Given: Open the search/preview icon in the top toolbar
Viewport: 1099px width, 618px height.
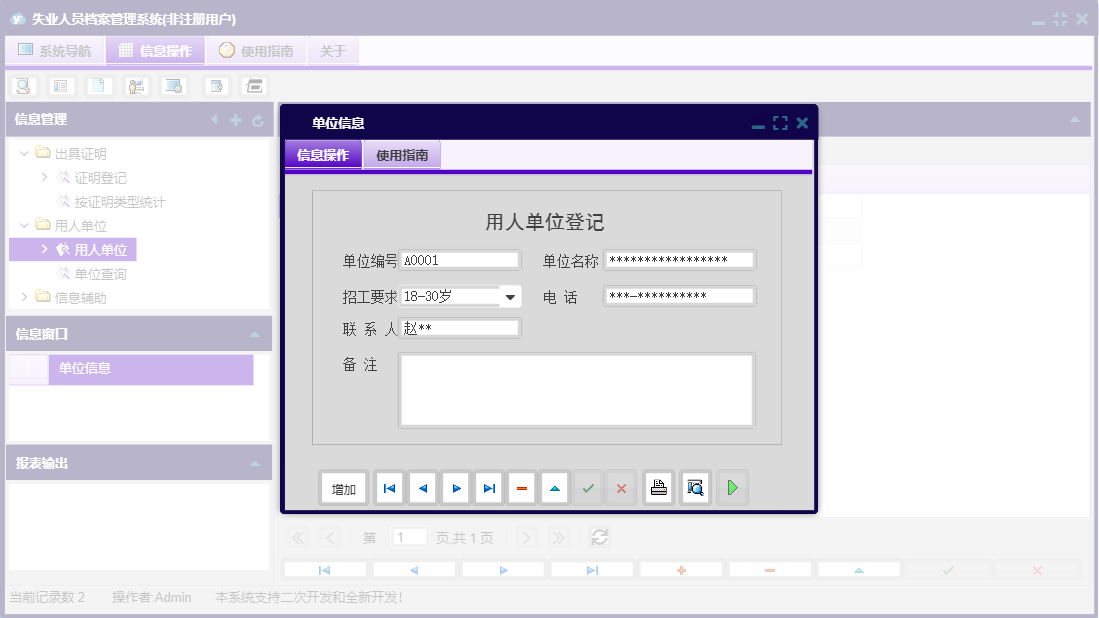Looking at the screenshot, I should tap(22, 86).
